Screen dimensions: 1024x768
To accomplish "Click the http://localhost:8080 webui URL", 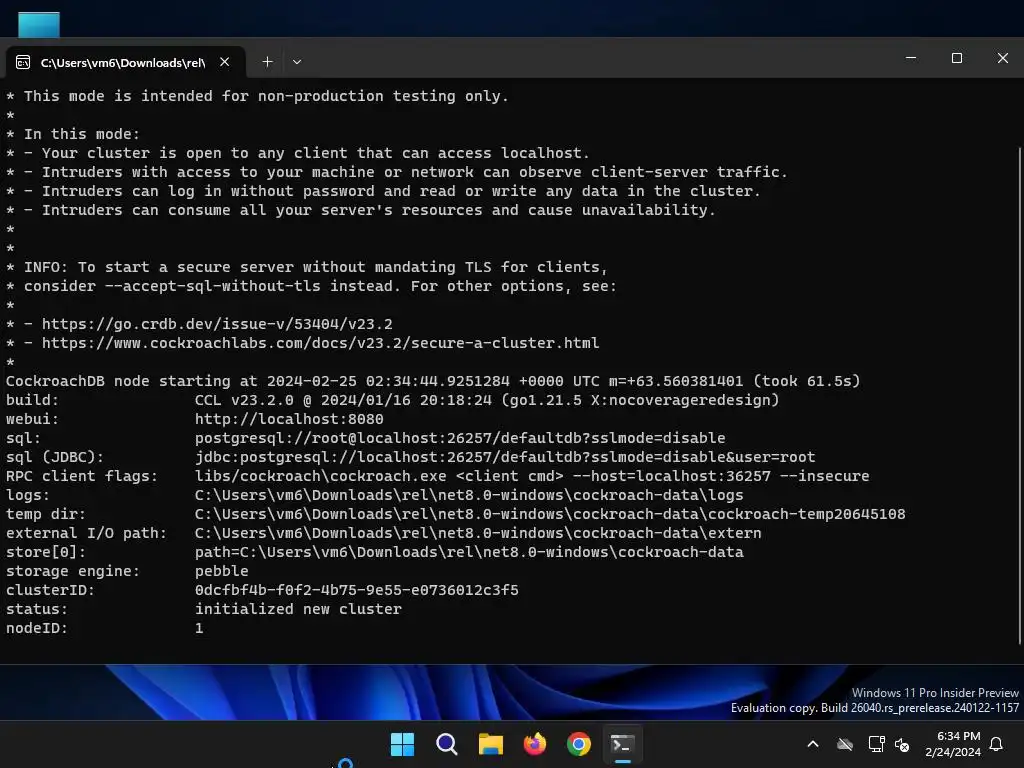I will [289, 419].
